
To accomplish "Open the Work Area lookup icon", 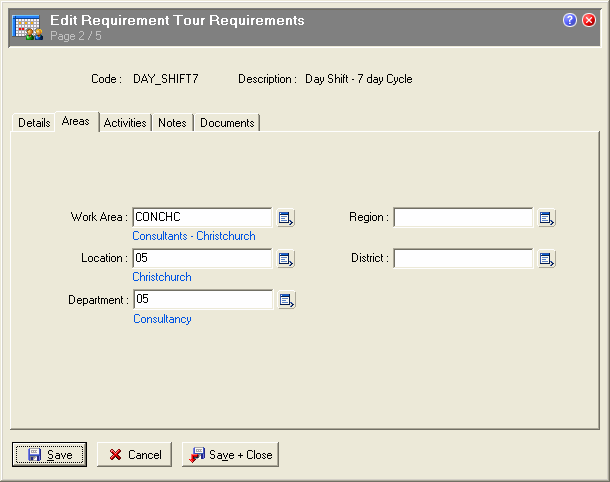I will [286, 218].
